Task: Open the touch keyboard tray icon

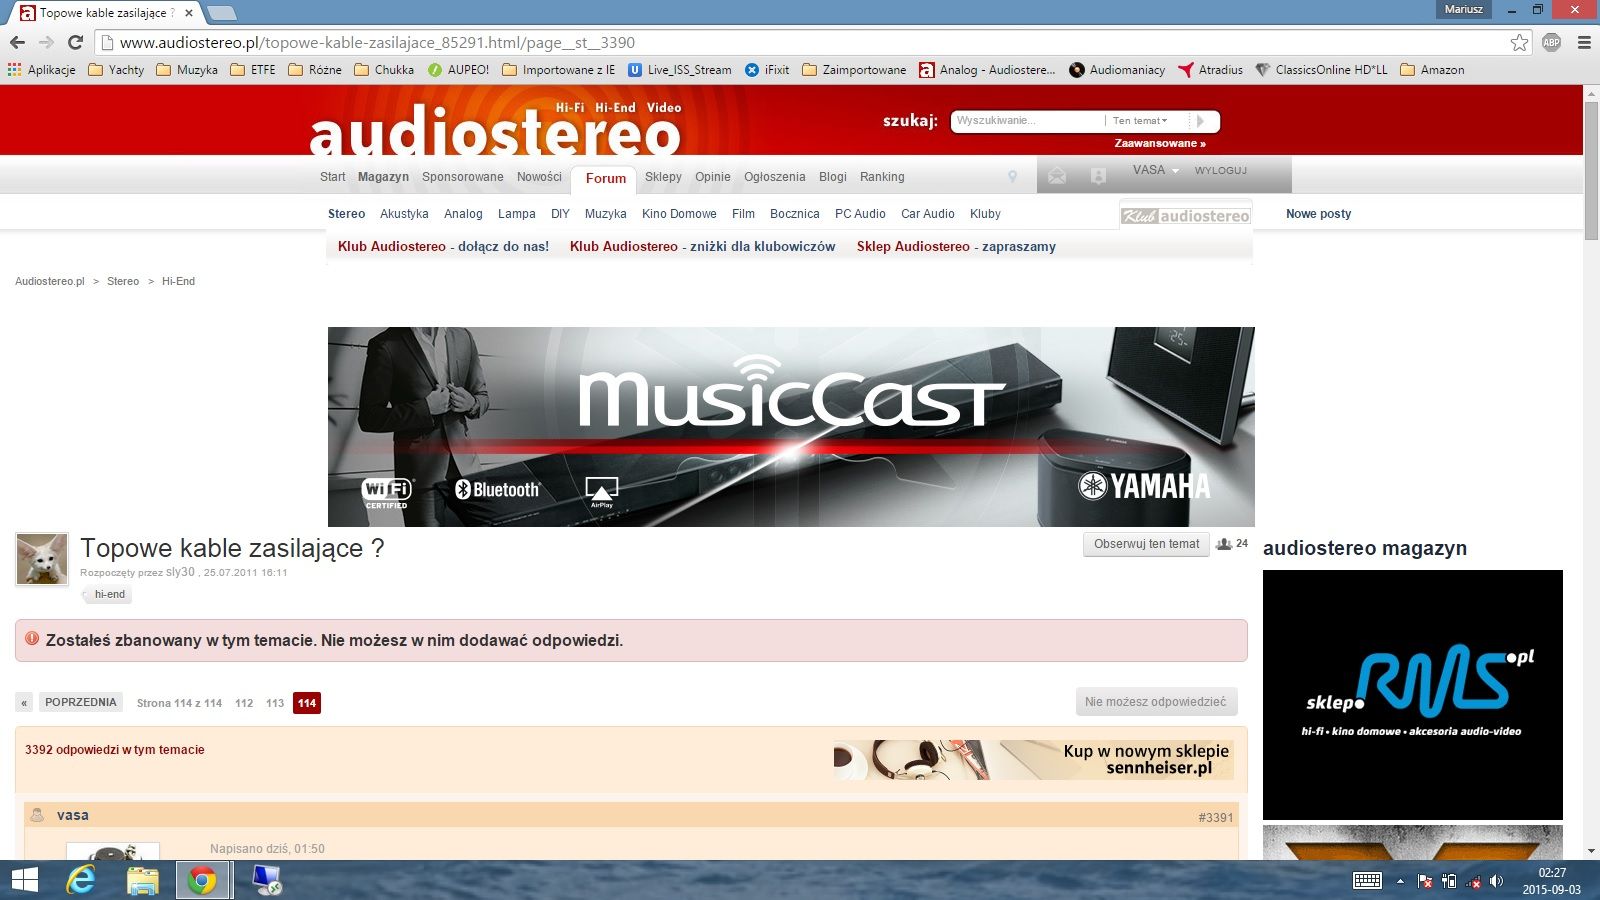Action: (x=1367, y=881)
